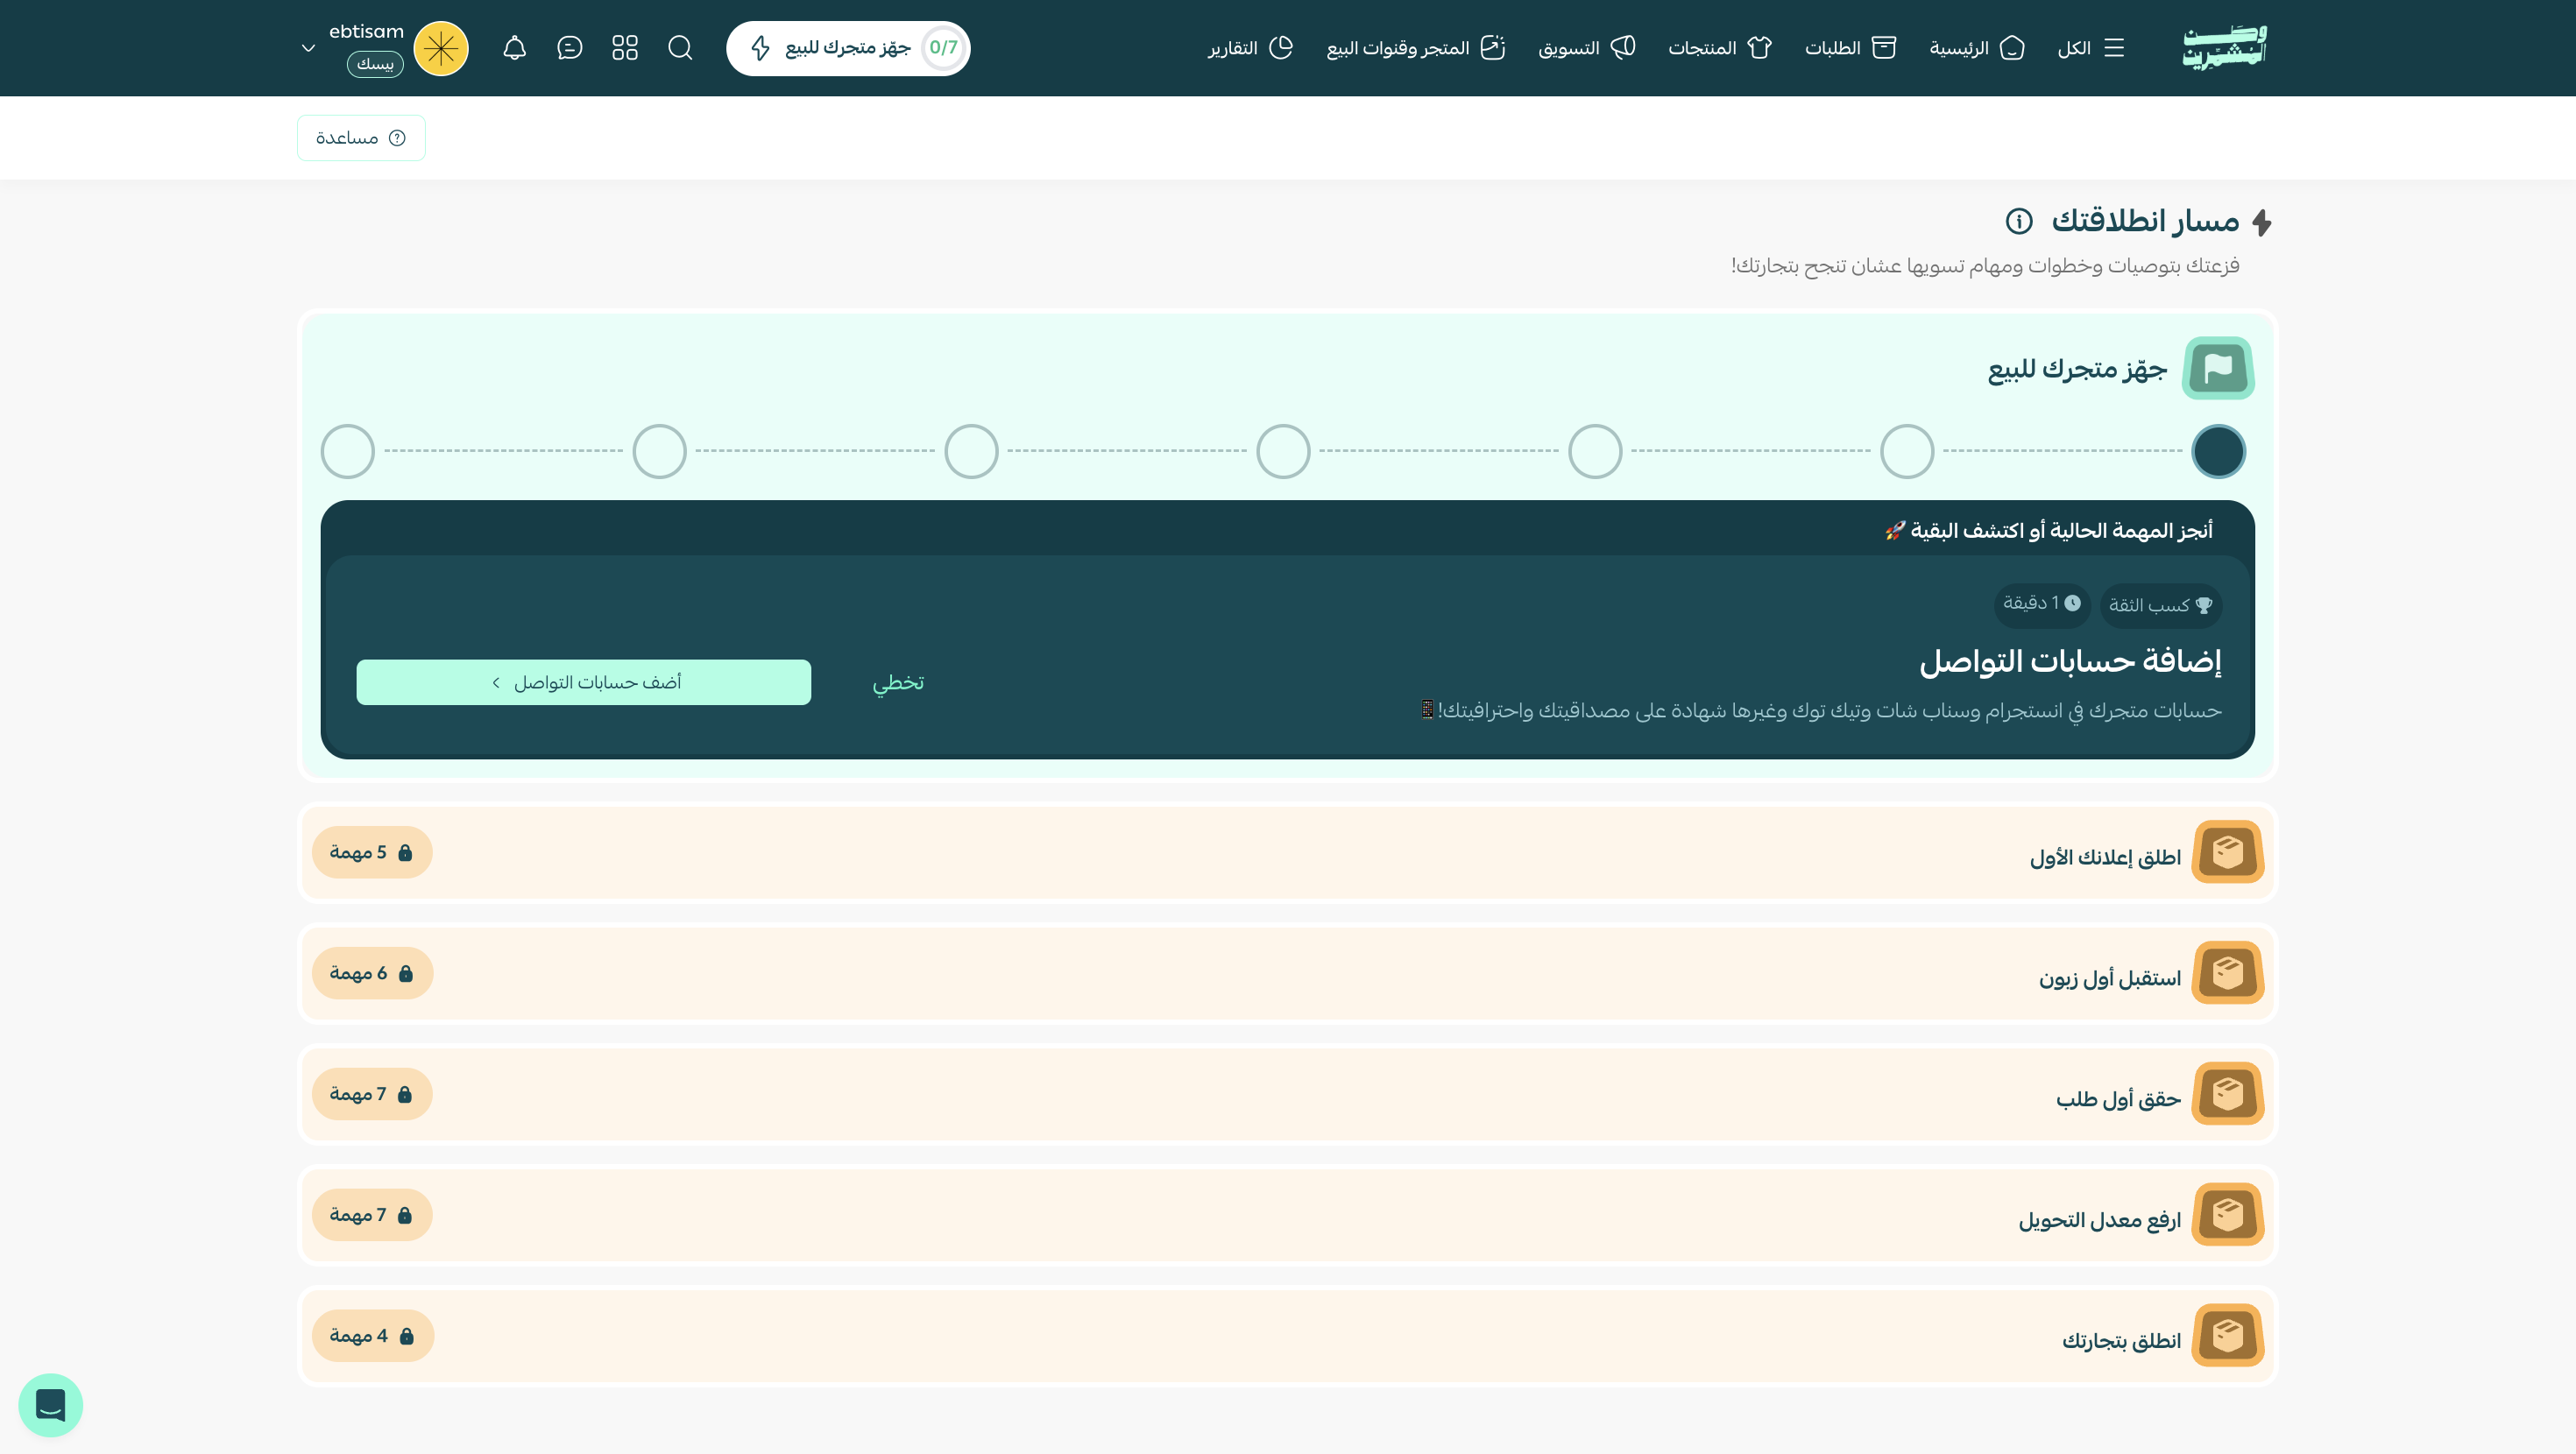Screen dimensions: 2576x1454
Task: Open the apps grid icon
Action: click(x=625, y=48)
